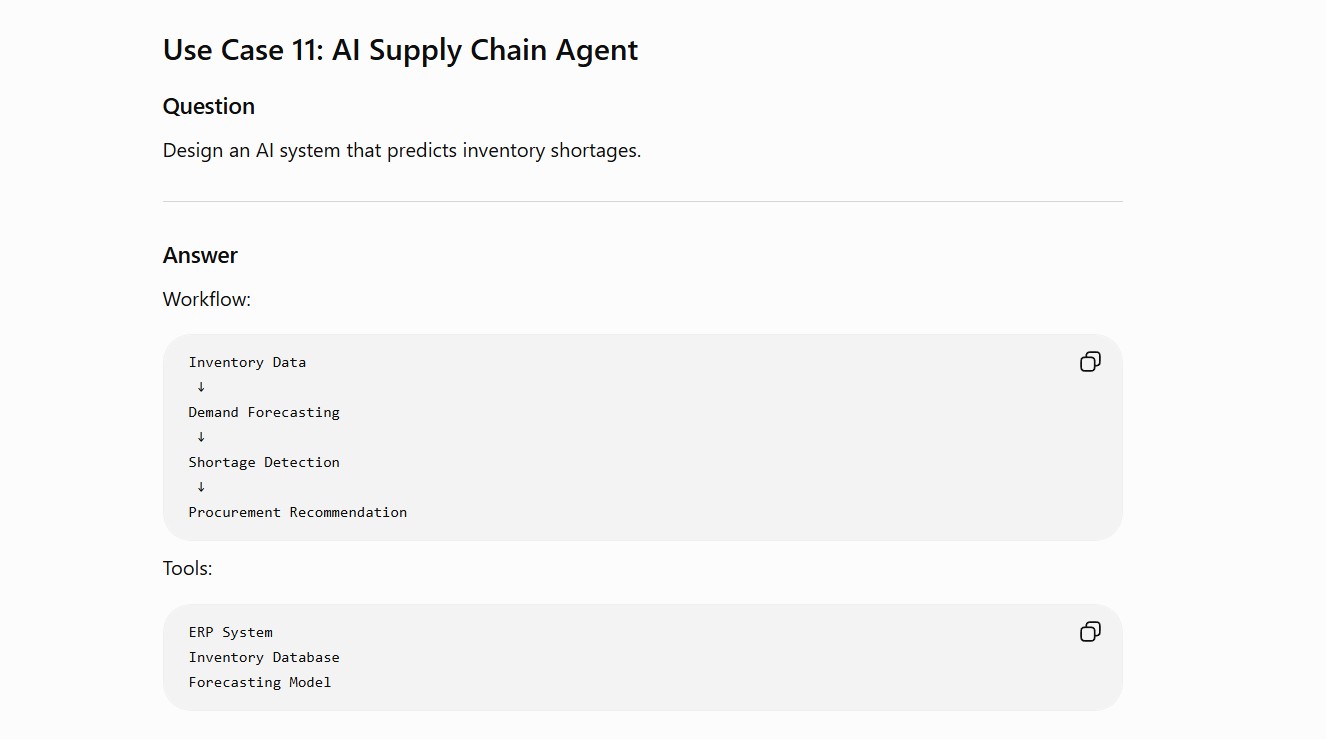This screenshot has height=739, width=1326.
Task: Click the words AI Supply Chain Agent
Action: tap(485, 50)
